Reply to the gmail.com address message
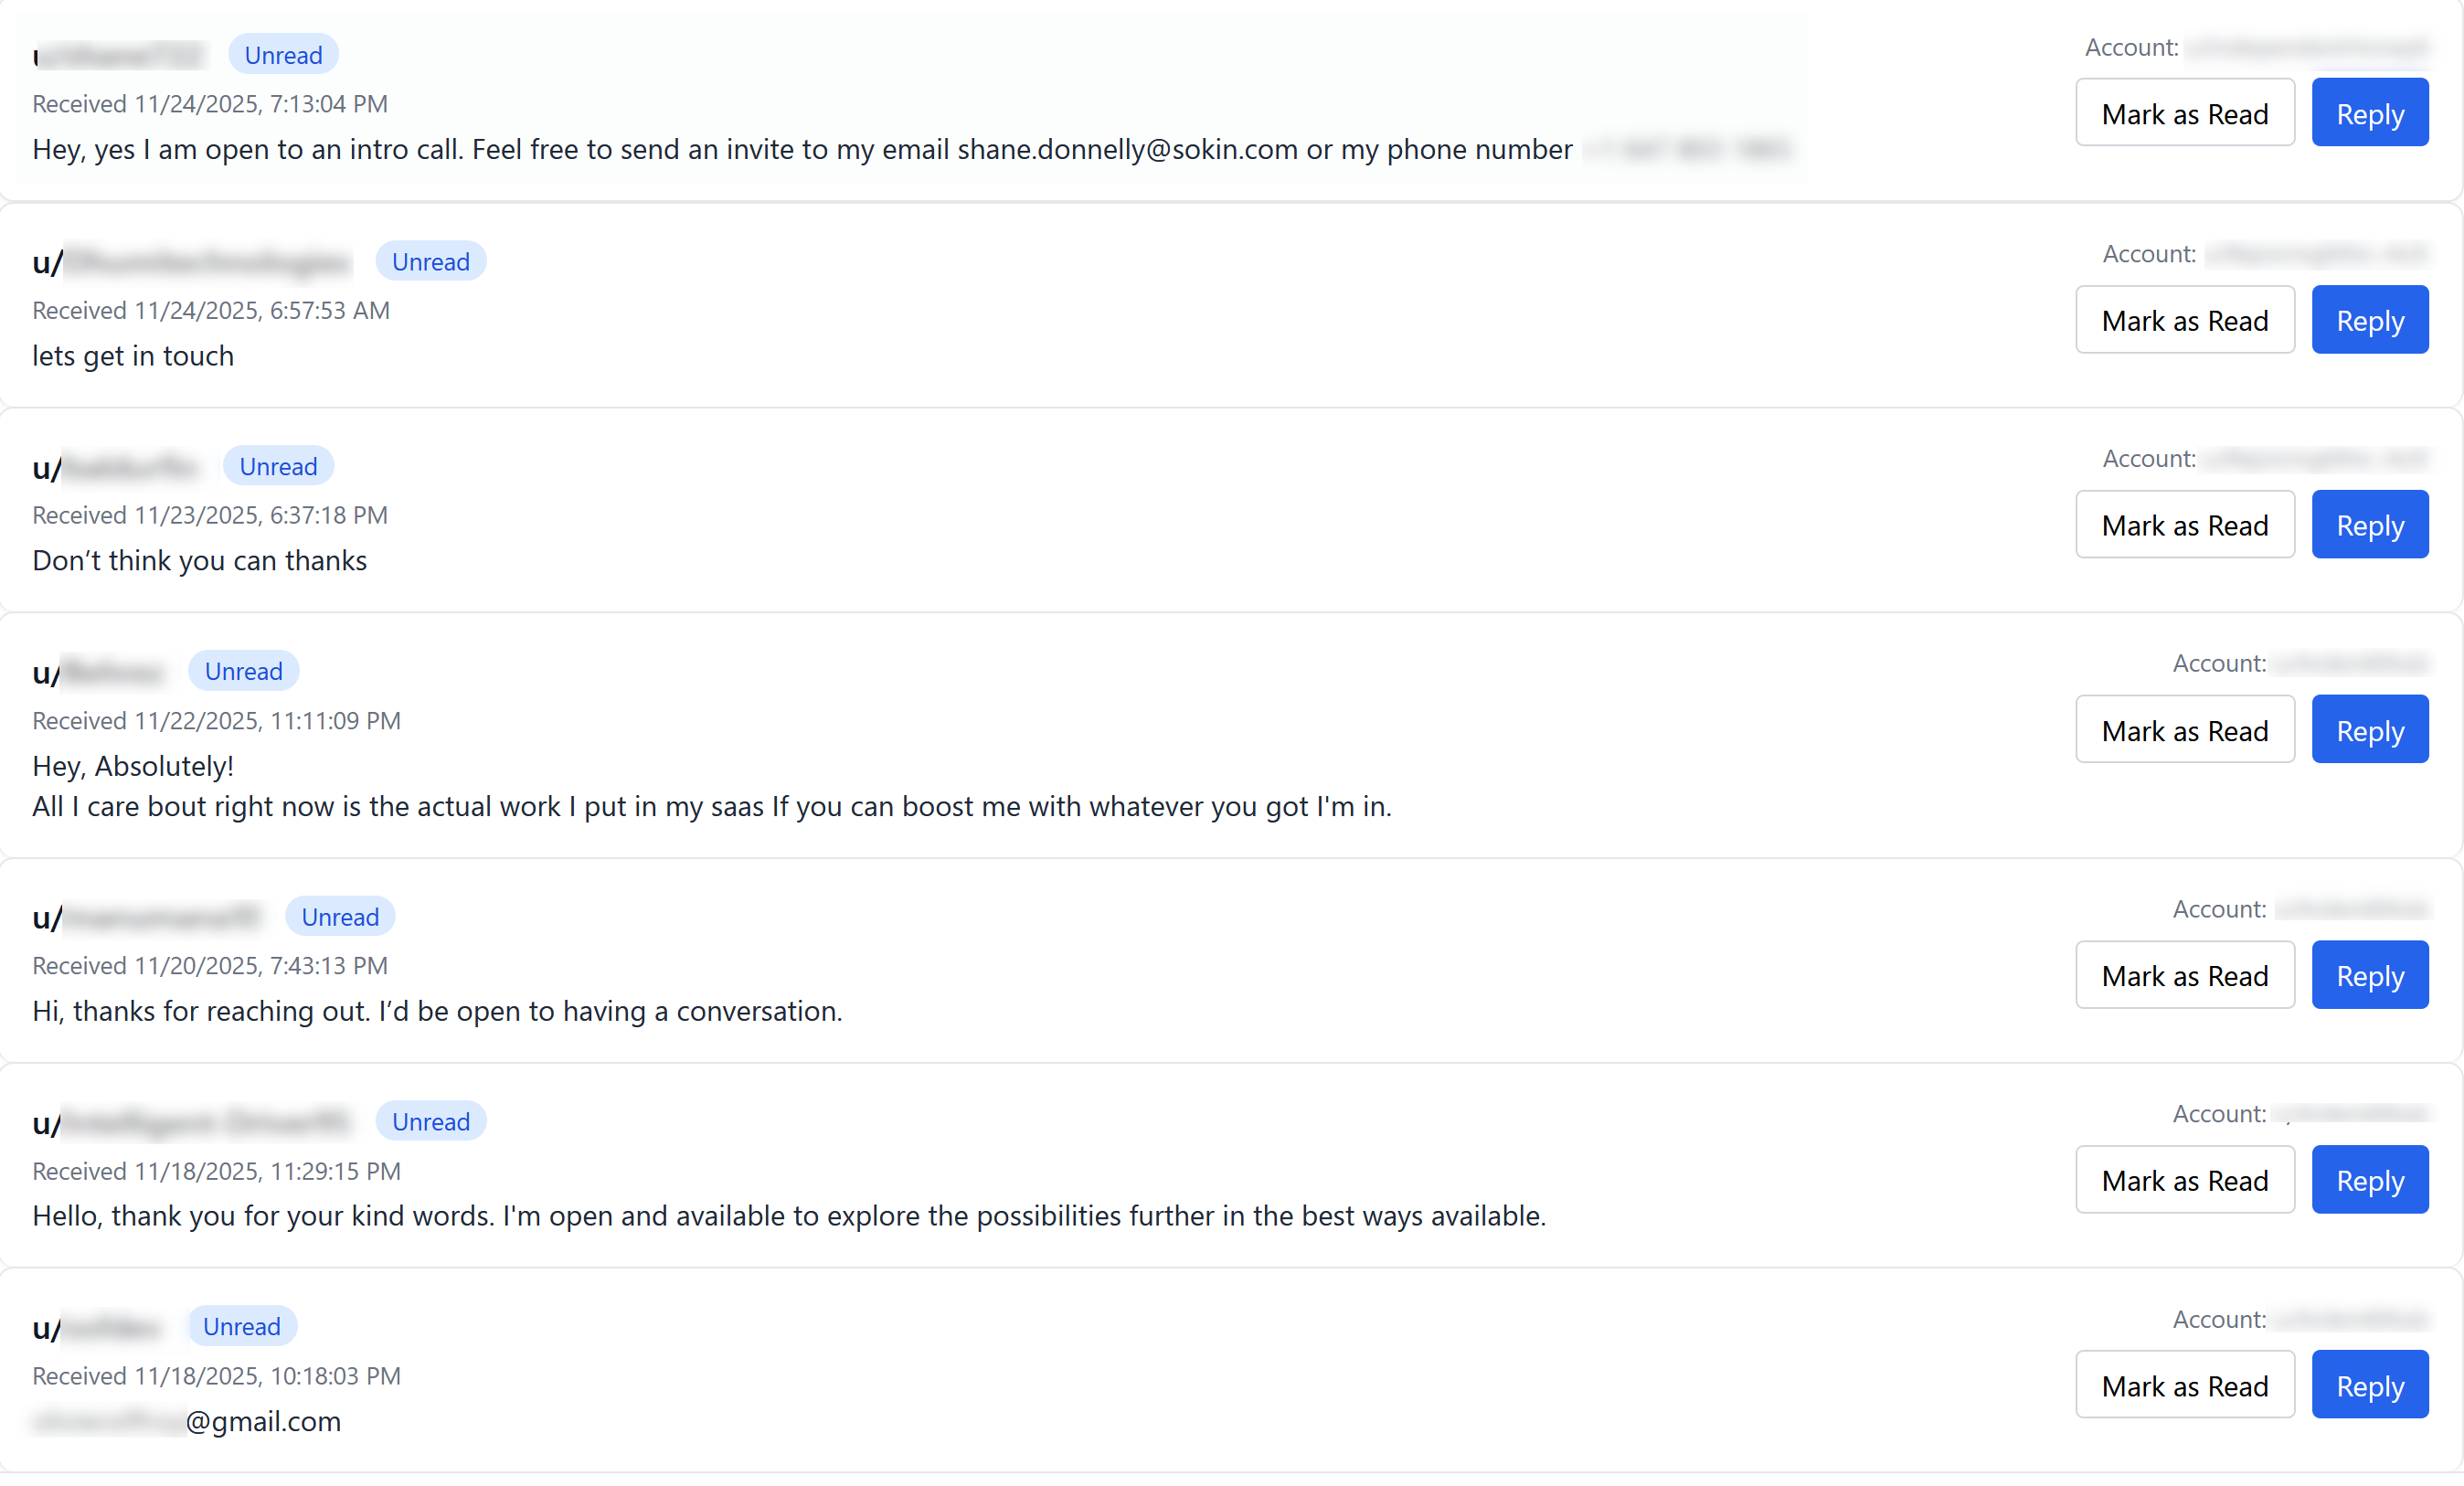This screenshot has height=1486, width=2464. tap(2369, 1385)
